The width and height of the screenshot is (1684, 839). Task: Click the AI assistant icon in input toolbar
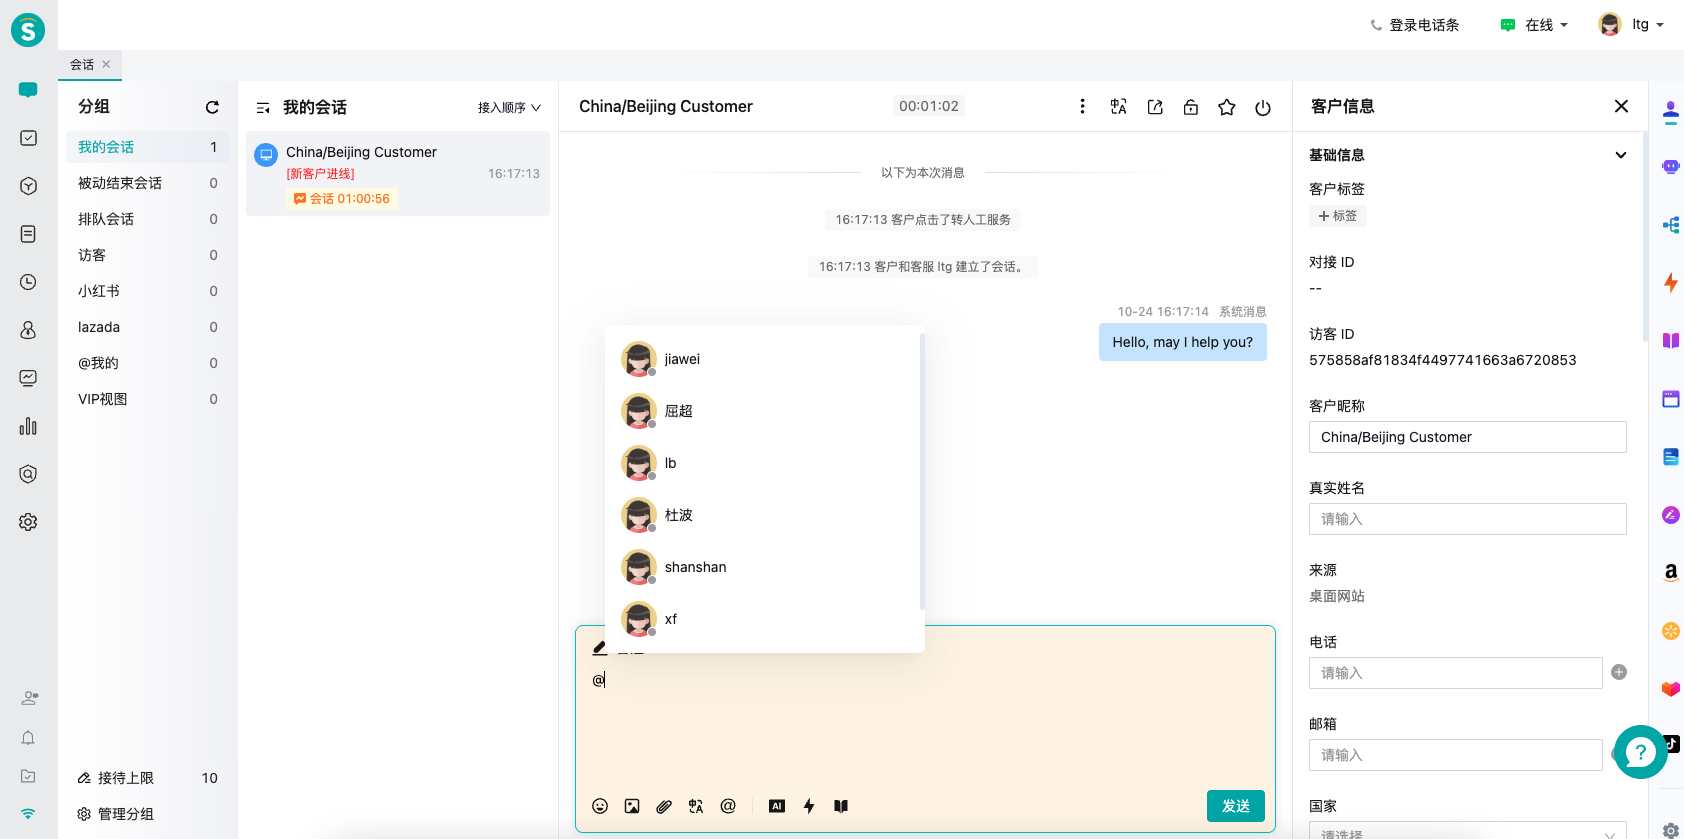coord(777,806)
